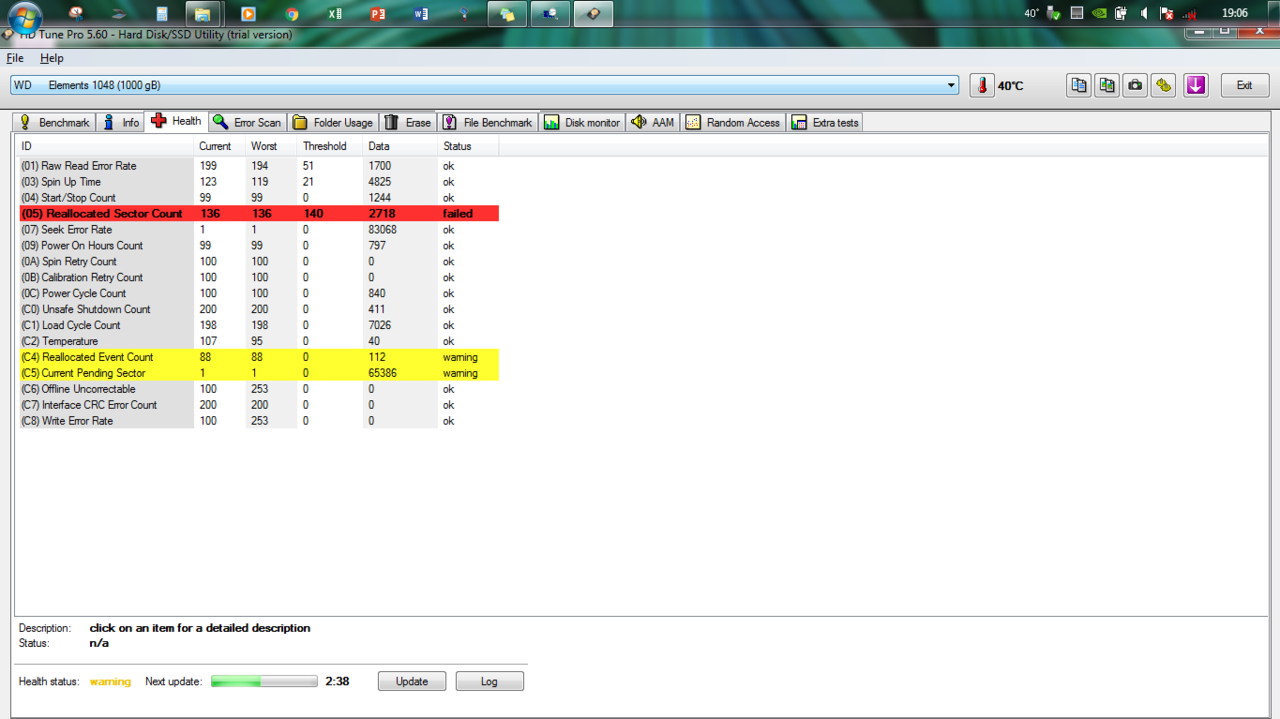Select the (07) Seek Error Rate row
1280x719 pixels.
coord(258,230)
